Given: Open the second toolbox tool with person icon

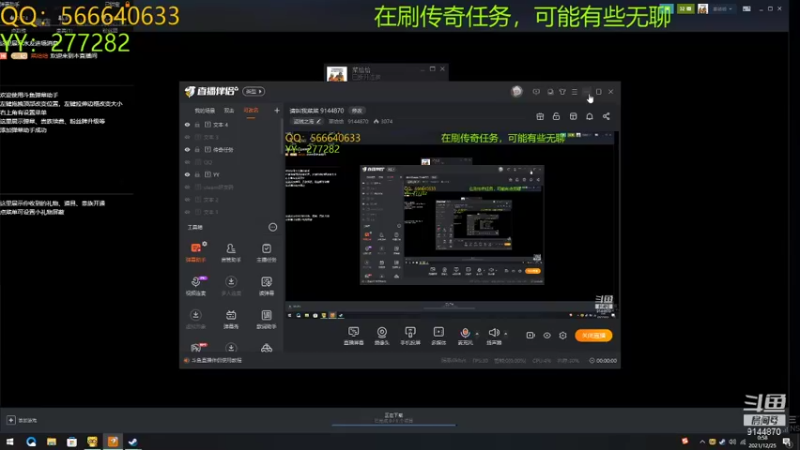Looking at the screenshot, I should [231, 252].
